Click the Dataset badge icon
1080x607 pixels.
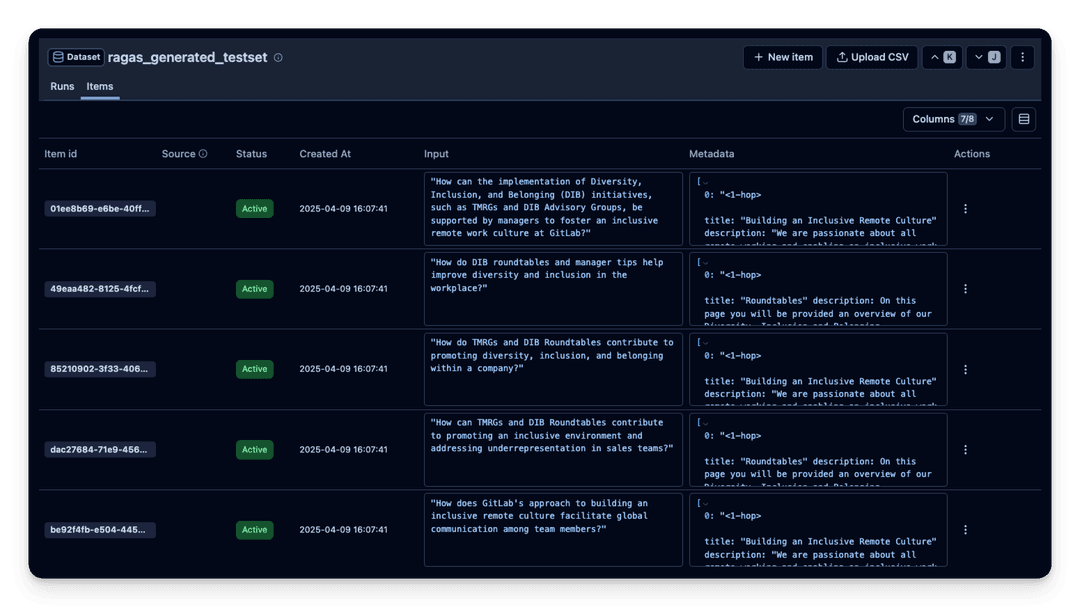pyautogui.click(x=59, y=57)
